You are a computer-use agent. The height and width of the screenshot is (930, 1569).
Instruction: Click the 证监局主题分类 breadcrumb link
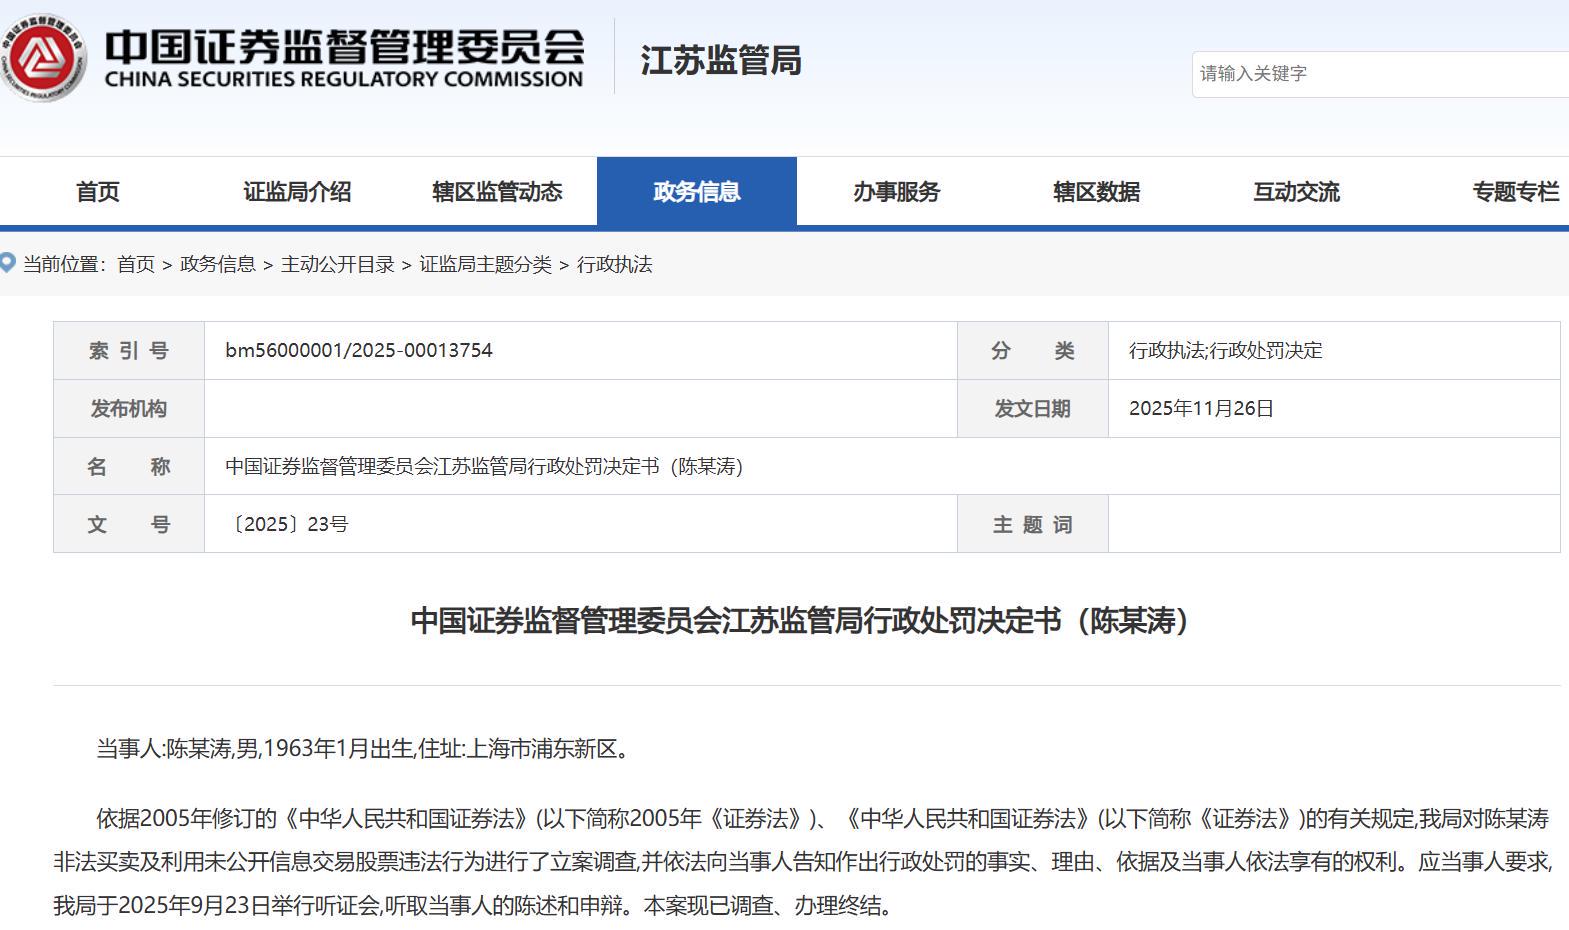click(485, 264)
